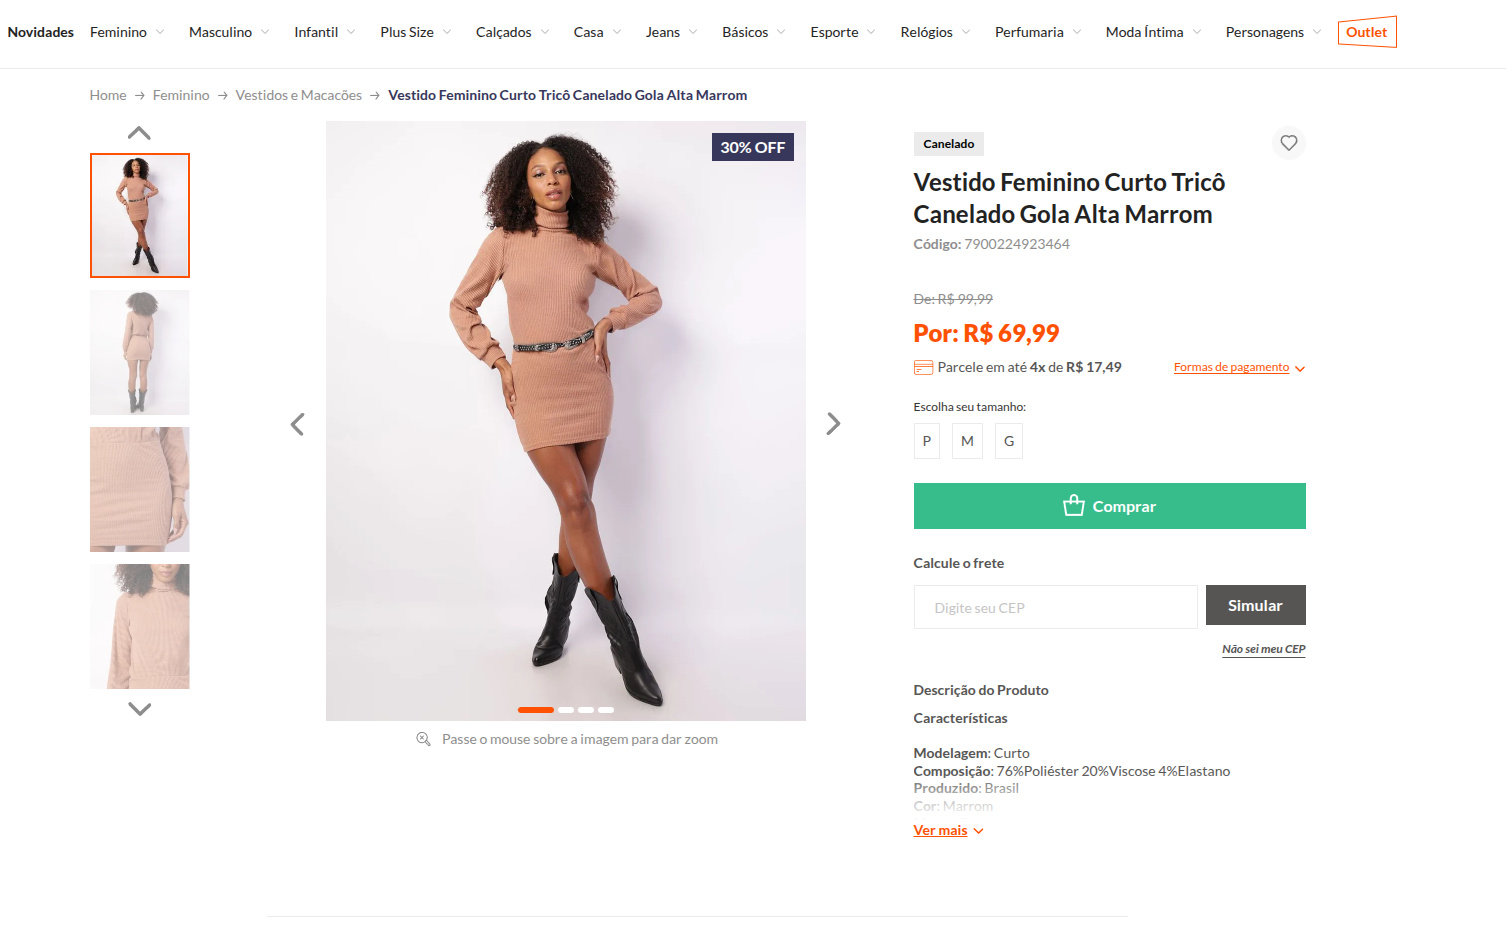Click the magnifier zoom icon below image
This screenshot has width=1506, height=926.
423,739
